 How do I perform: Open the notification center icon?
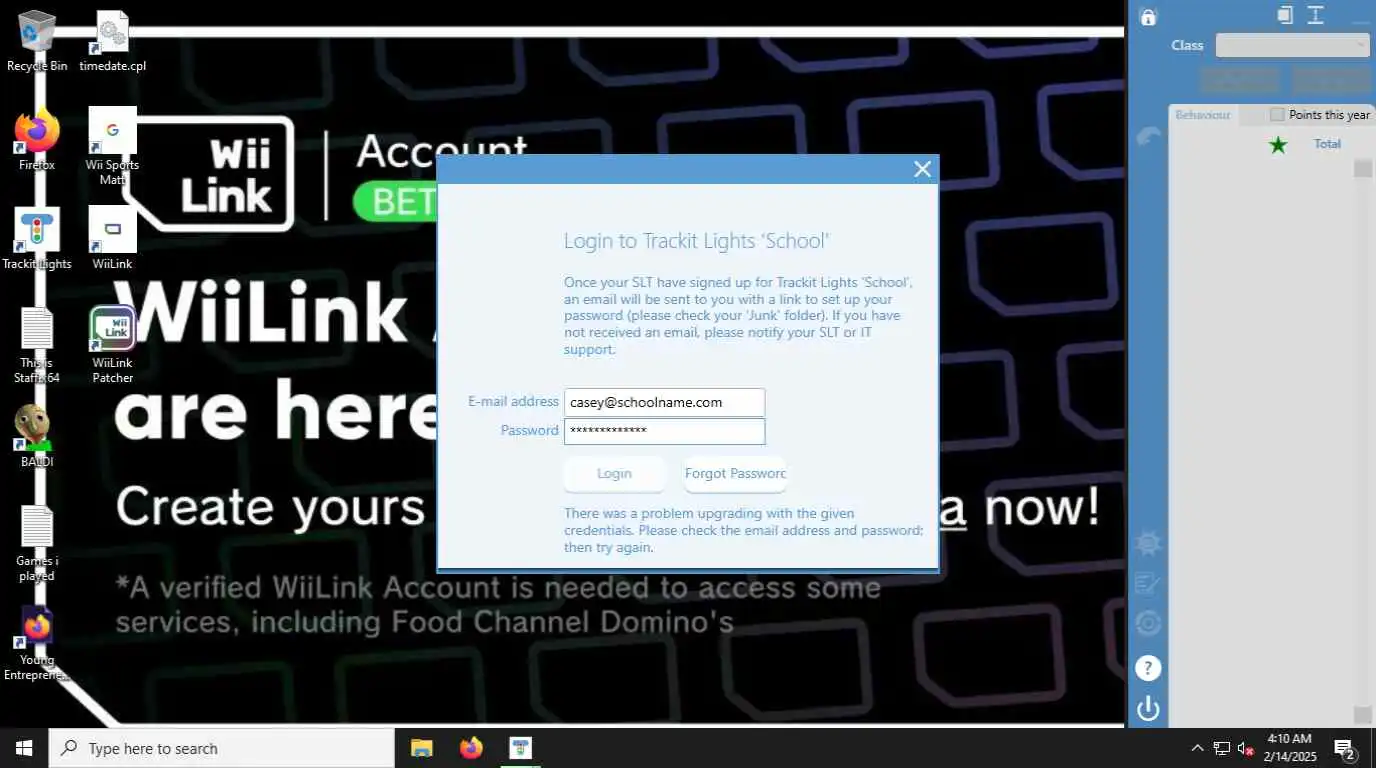tap(1345, 749)
